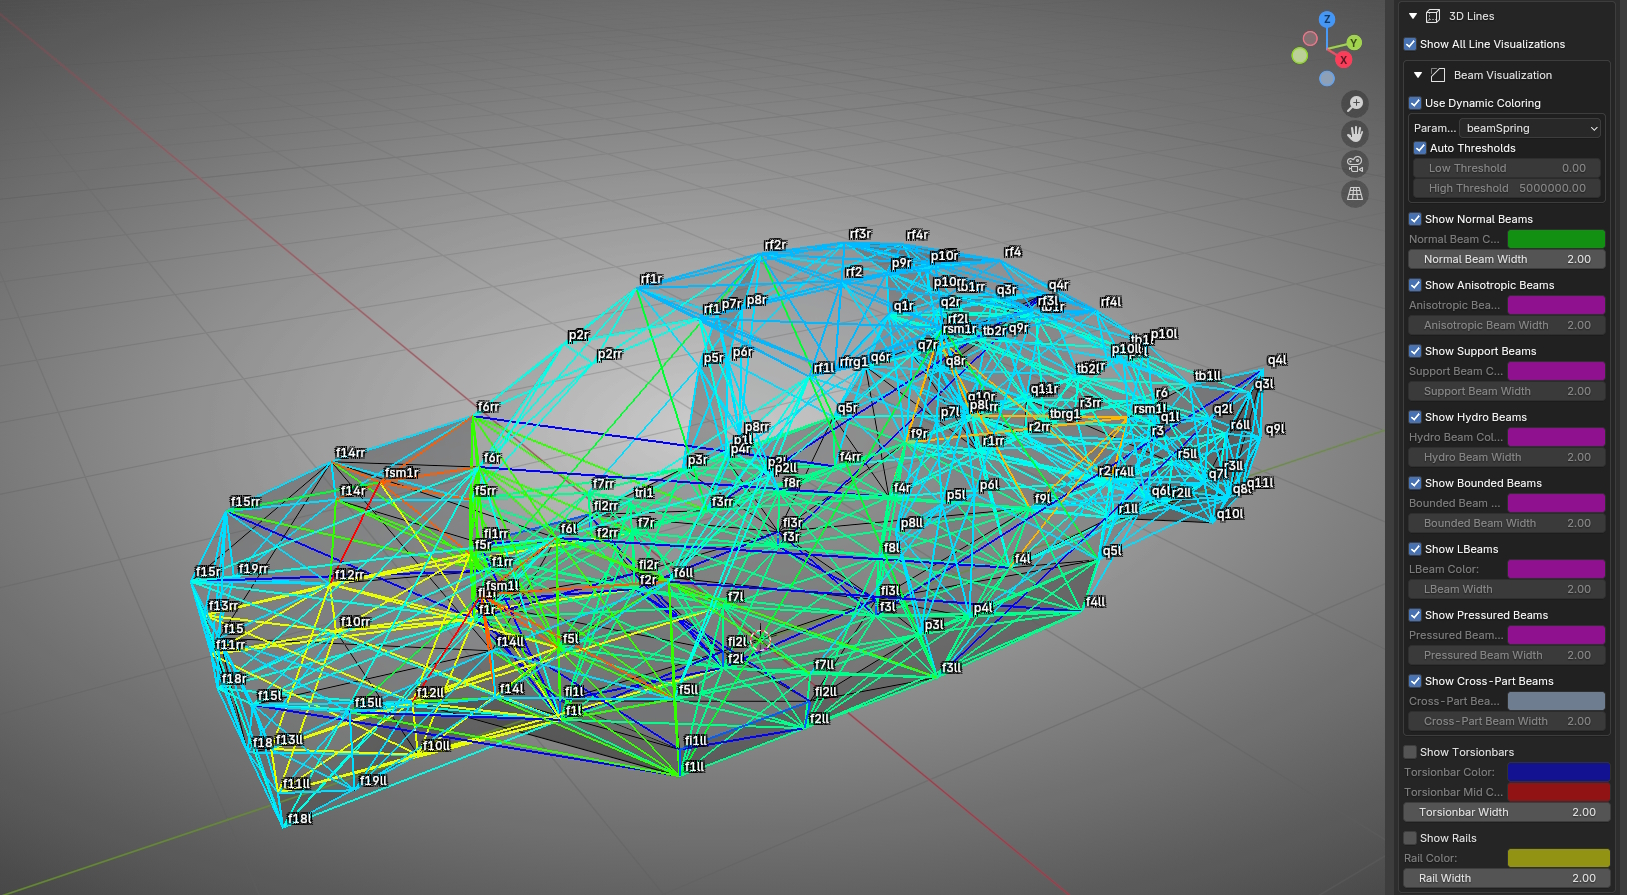Screen dimensions: 1627x895
Task: Click the red X axis gizmo handle
Action: (1343, 60)
